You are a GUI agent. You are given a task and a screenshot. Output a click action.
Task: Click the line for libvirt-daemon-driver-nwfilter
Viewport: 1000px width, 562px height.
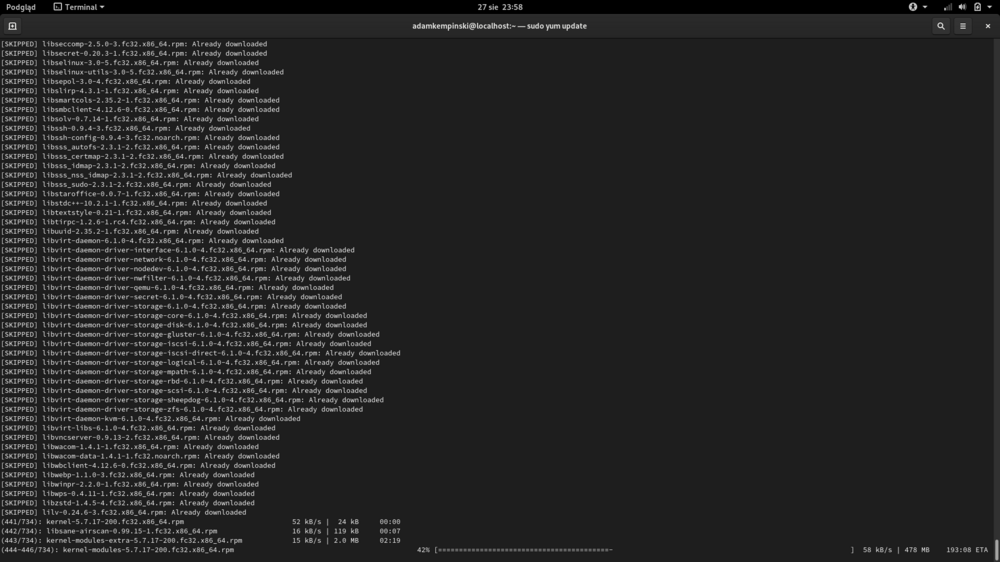175,278
